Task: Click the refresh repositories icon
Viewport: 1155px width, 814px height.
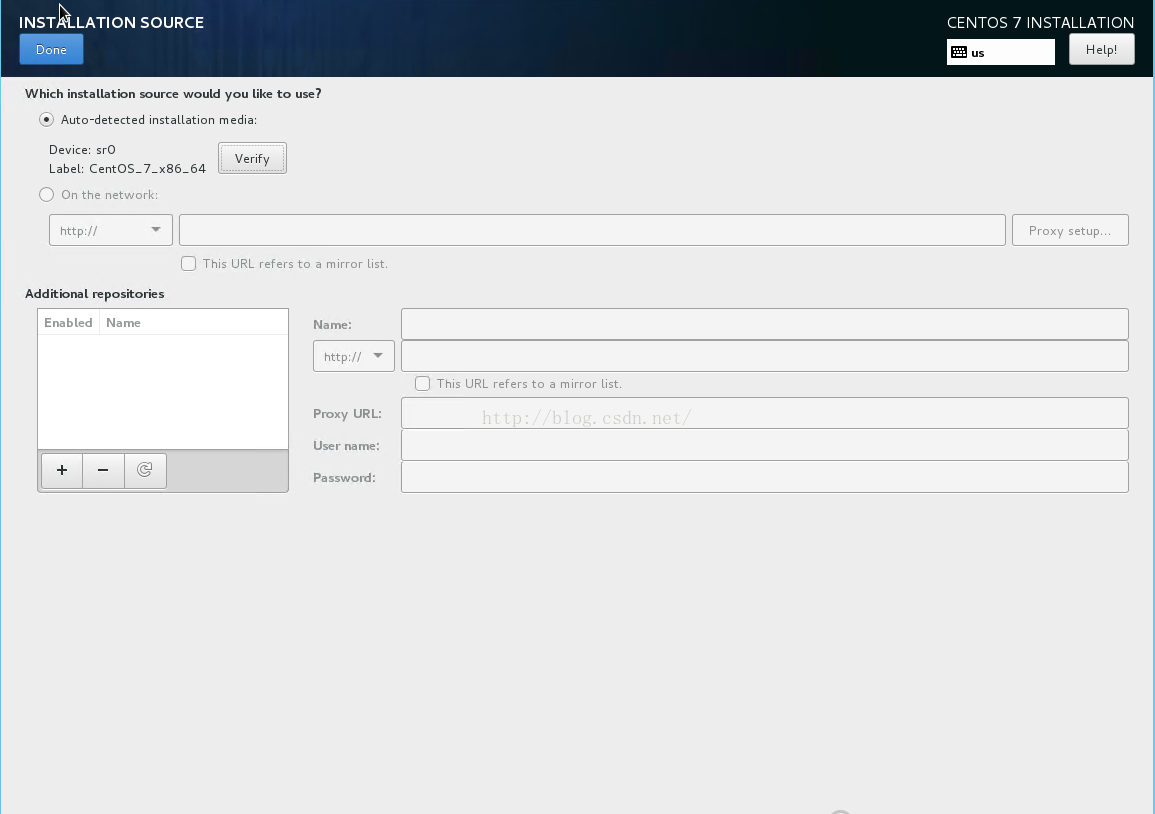Action: point(145,470)
